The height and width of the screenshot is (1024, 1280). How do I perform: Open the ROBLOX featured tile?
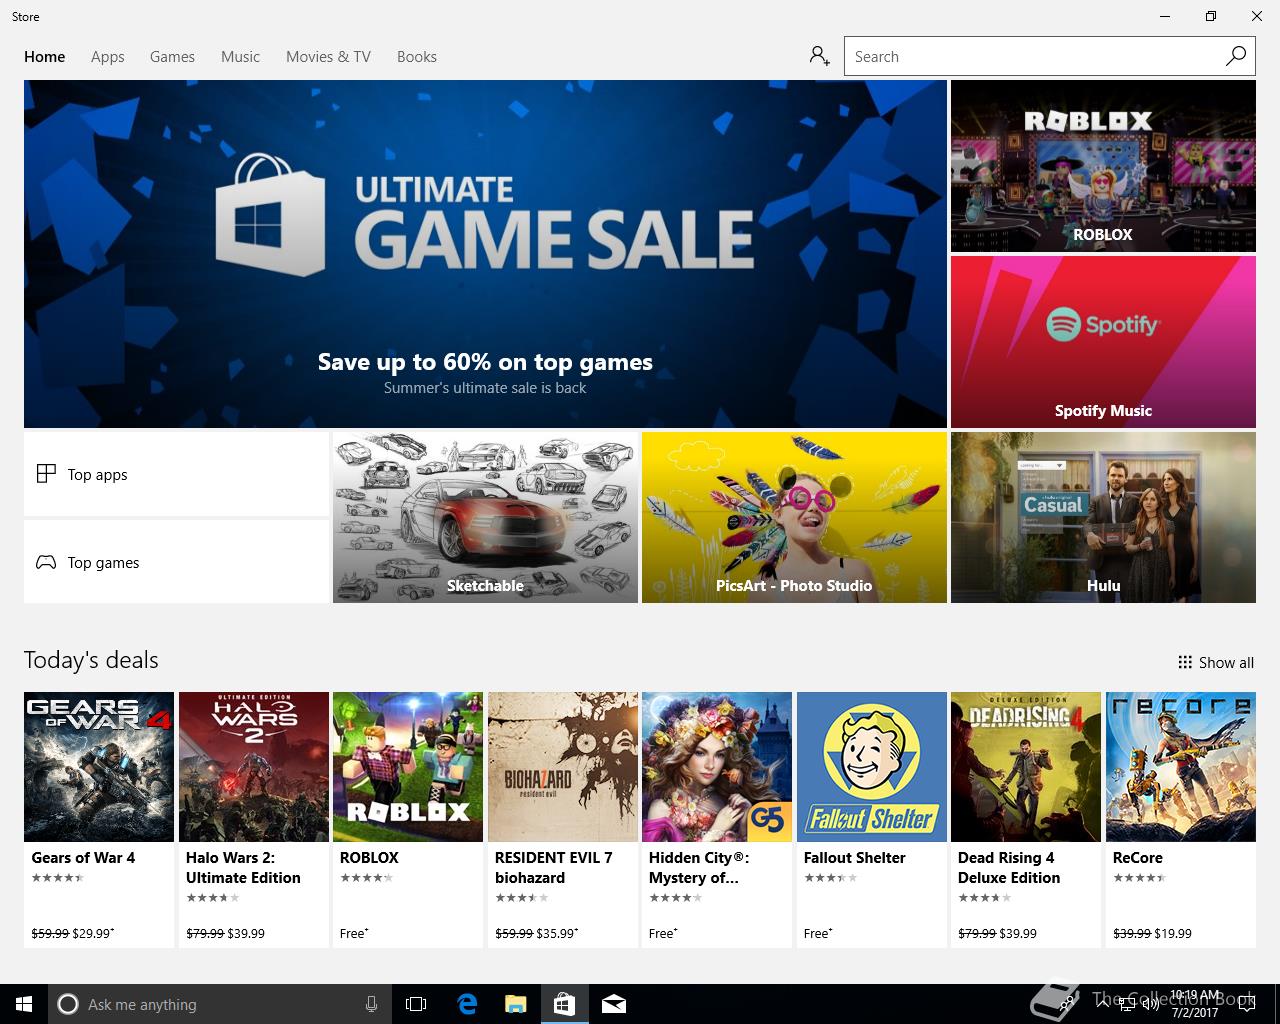click(1103, 166)
